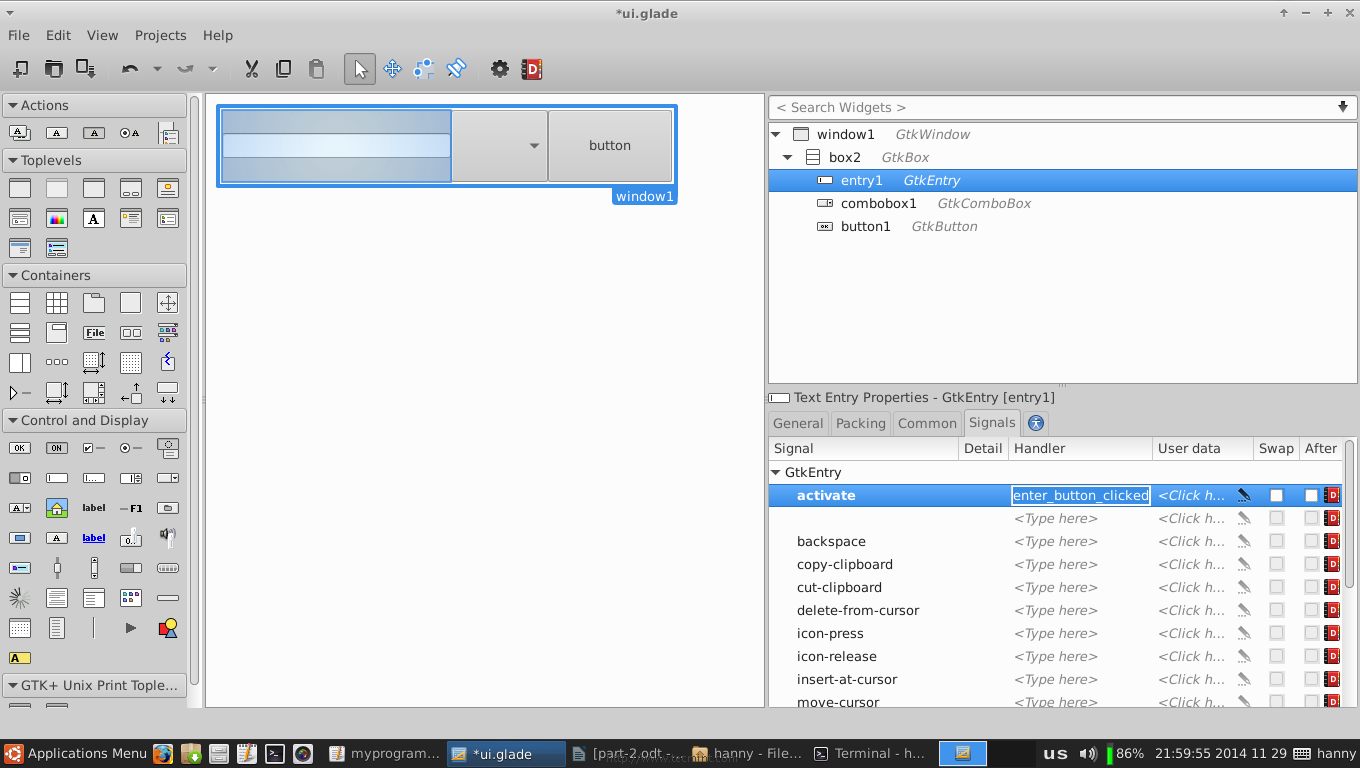Open the accessibility tab icon

[x=1035, y=423]
